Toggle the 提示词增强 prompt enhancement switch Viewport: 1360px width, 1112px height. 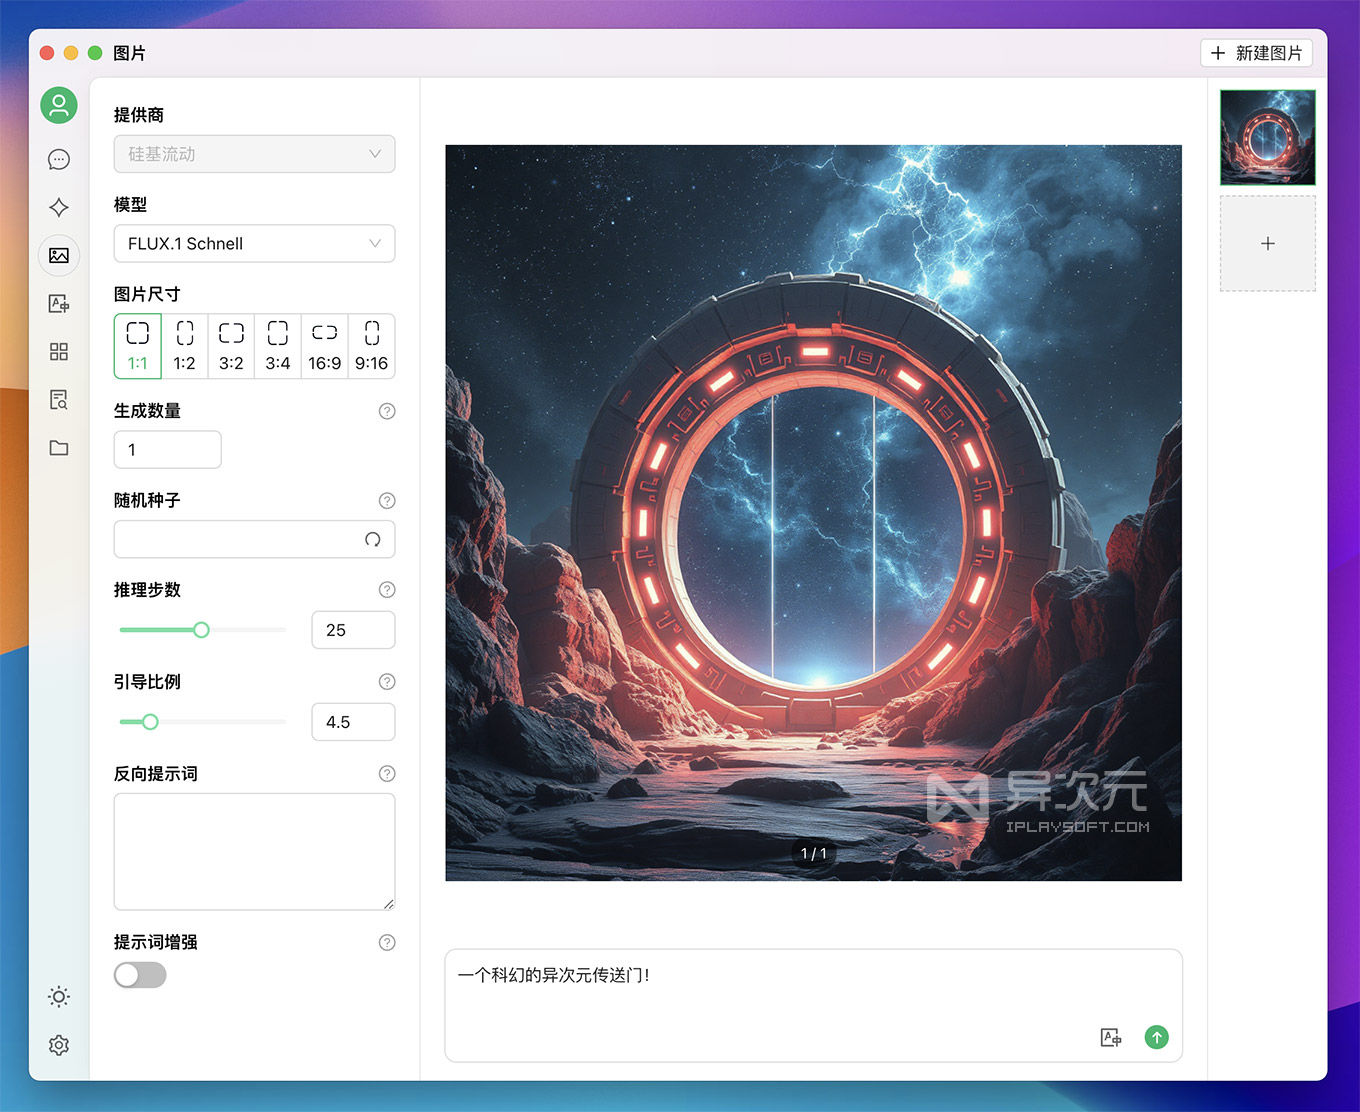tap(139, 975)
